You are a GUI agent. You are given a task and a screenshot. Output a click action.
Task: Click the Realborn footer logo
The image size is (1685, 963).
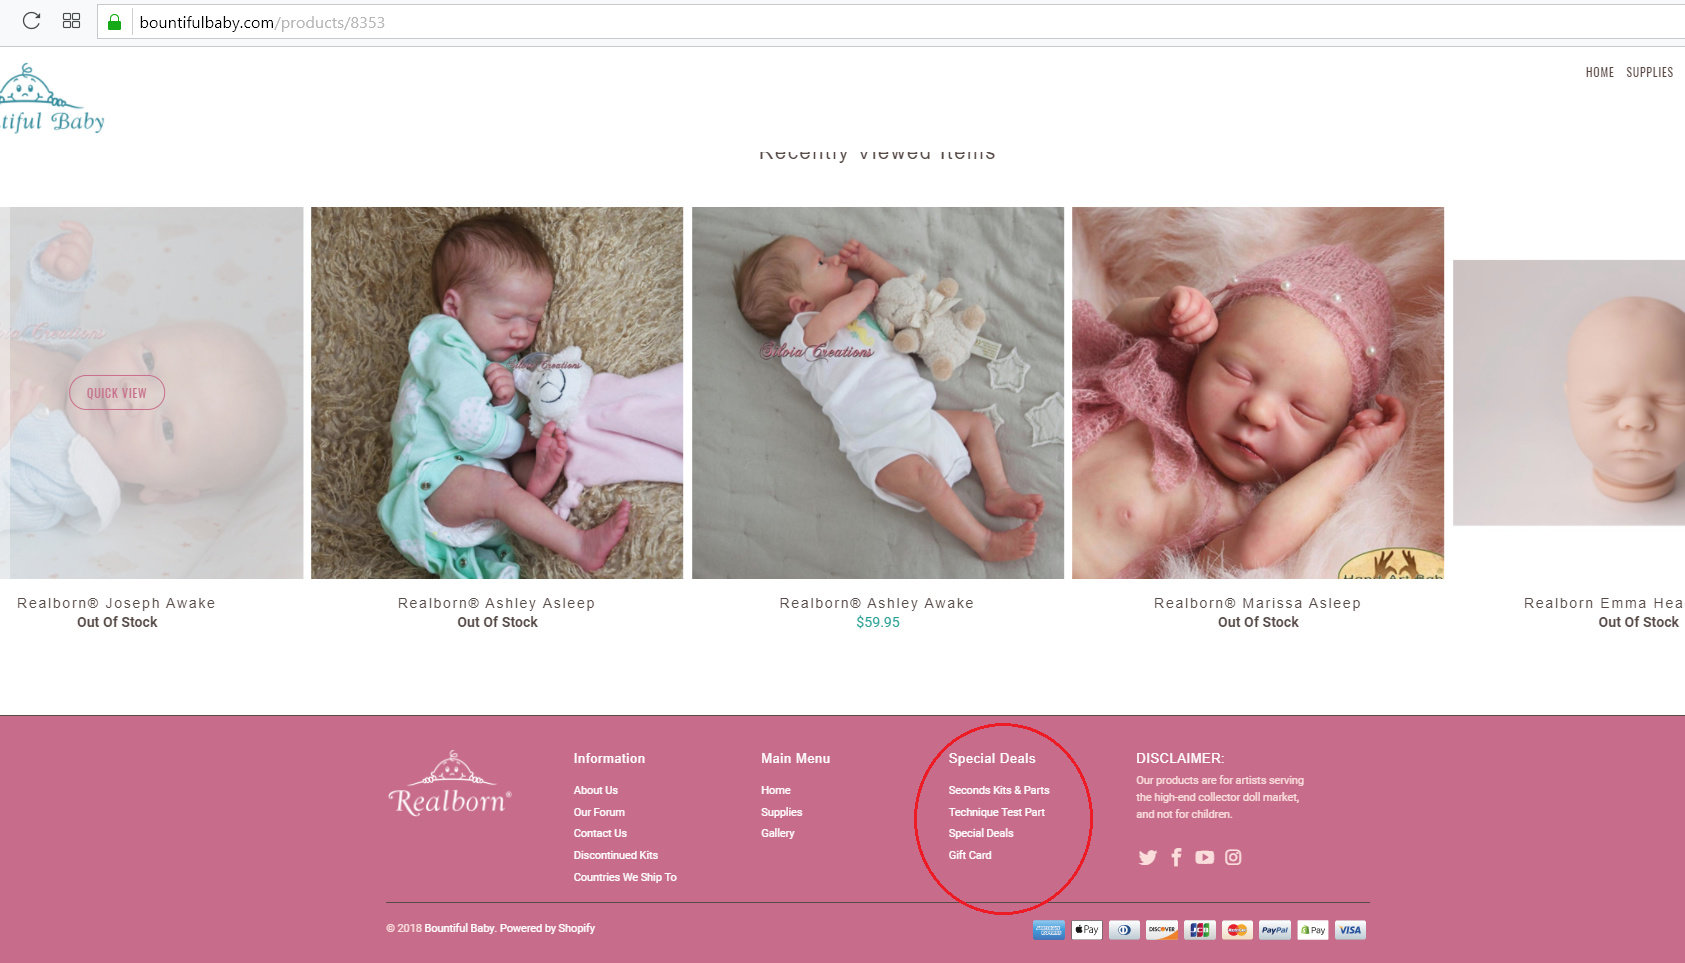click(x=450, y=784)
